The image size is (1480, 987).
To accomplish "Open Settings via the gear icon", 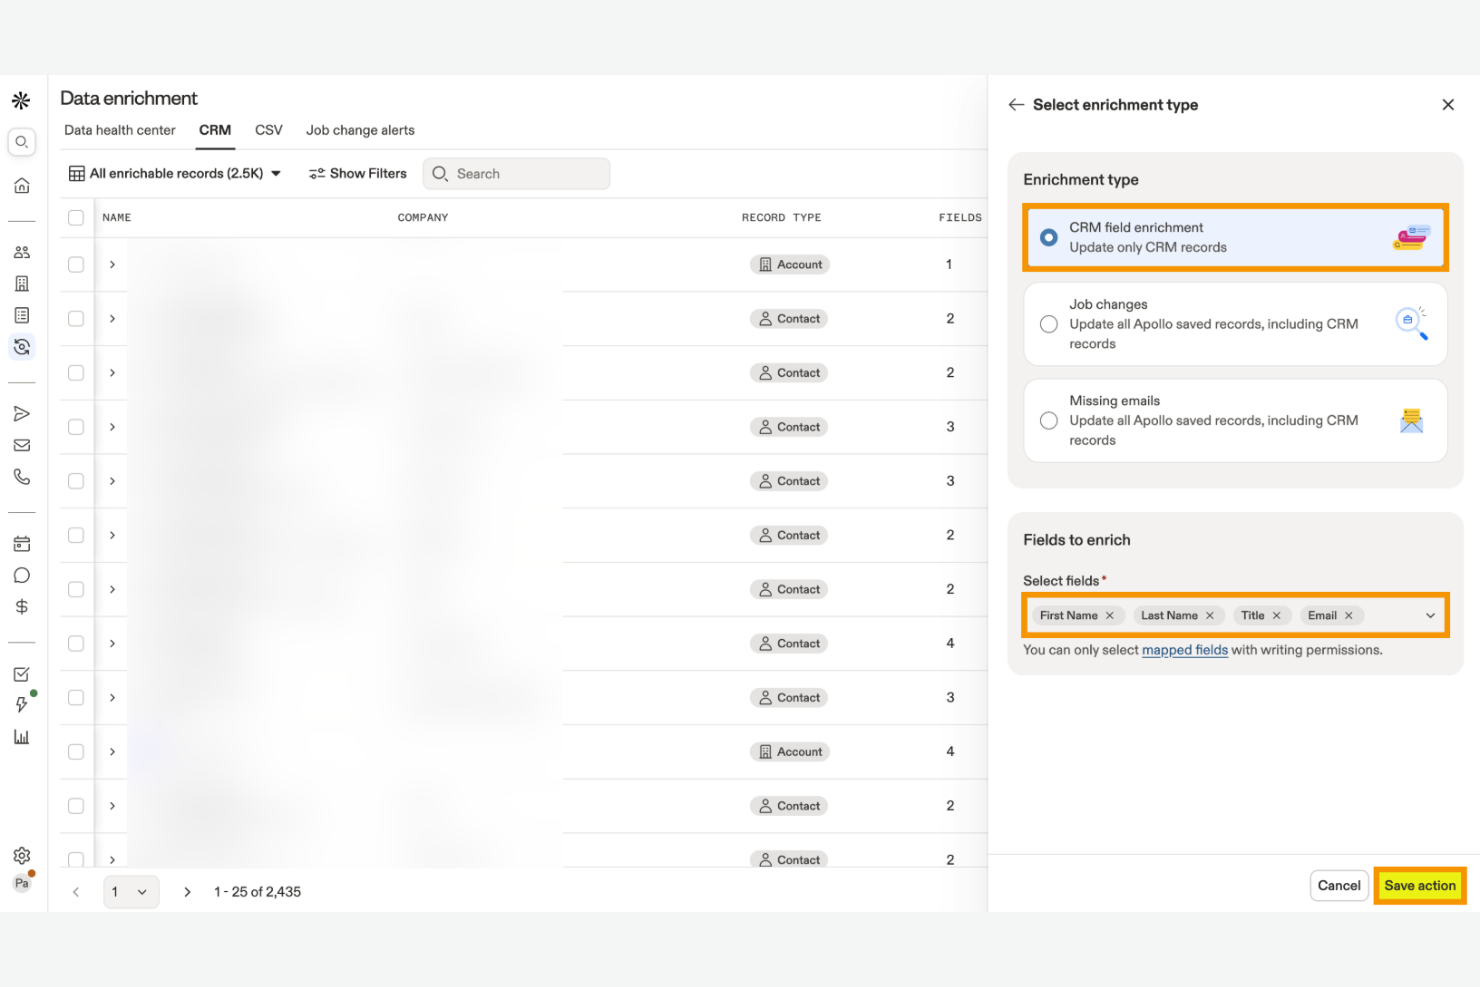I will click(22, 856).
